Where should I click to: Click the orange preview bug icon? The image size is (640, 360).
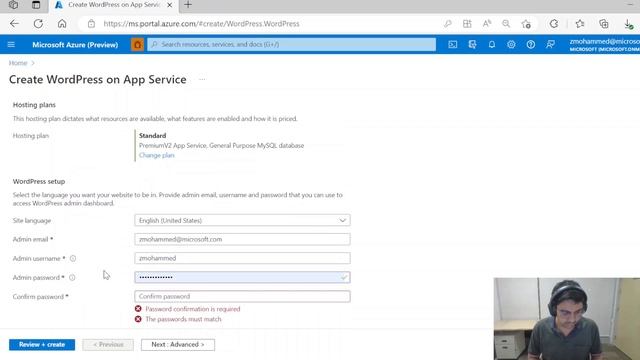click(138, 44)
